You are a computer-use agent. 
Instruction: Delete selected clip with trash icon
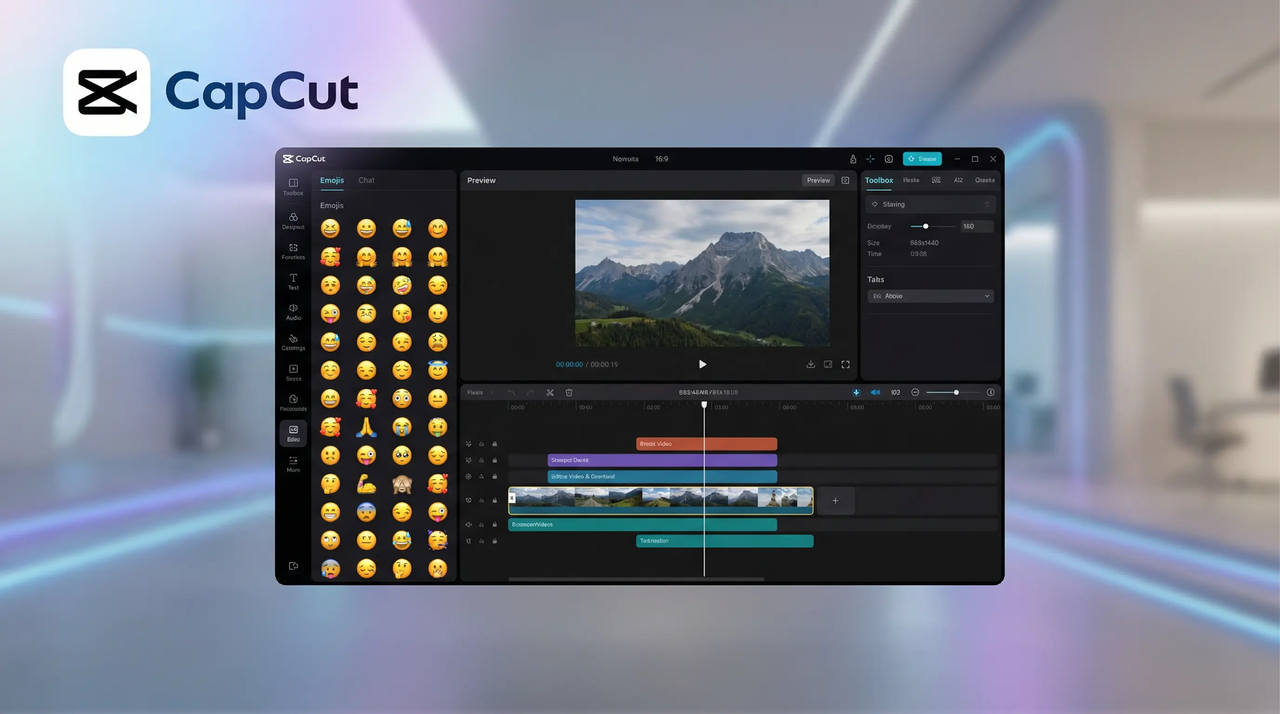569,393
